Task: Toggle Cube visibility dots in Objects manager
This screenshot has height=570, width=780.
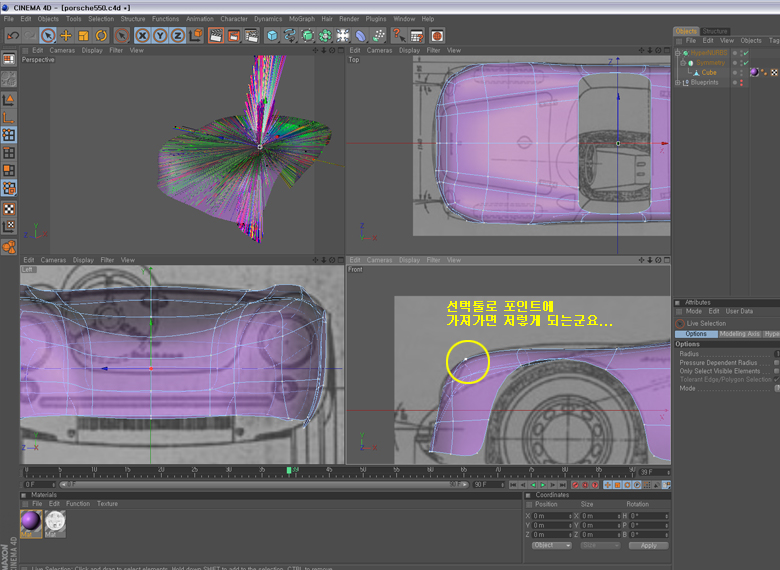Action: 741,73
